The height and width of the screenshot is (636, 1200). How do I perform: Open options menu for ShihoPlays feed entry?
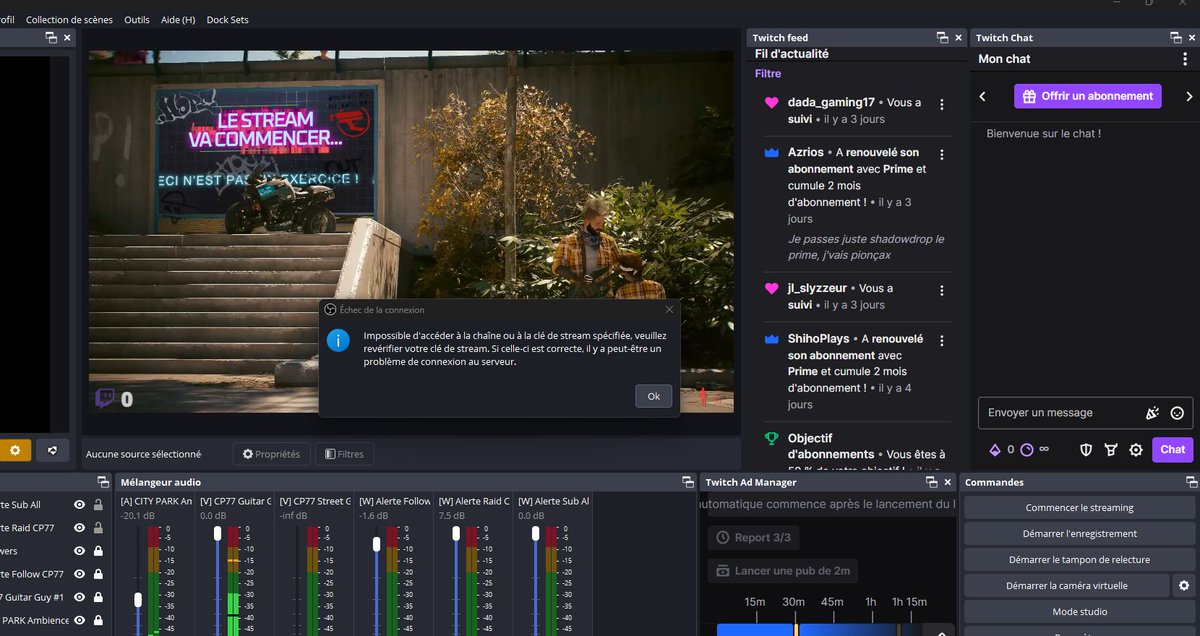pos(941,340)
